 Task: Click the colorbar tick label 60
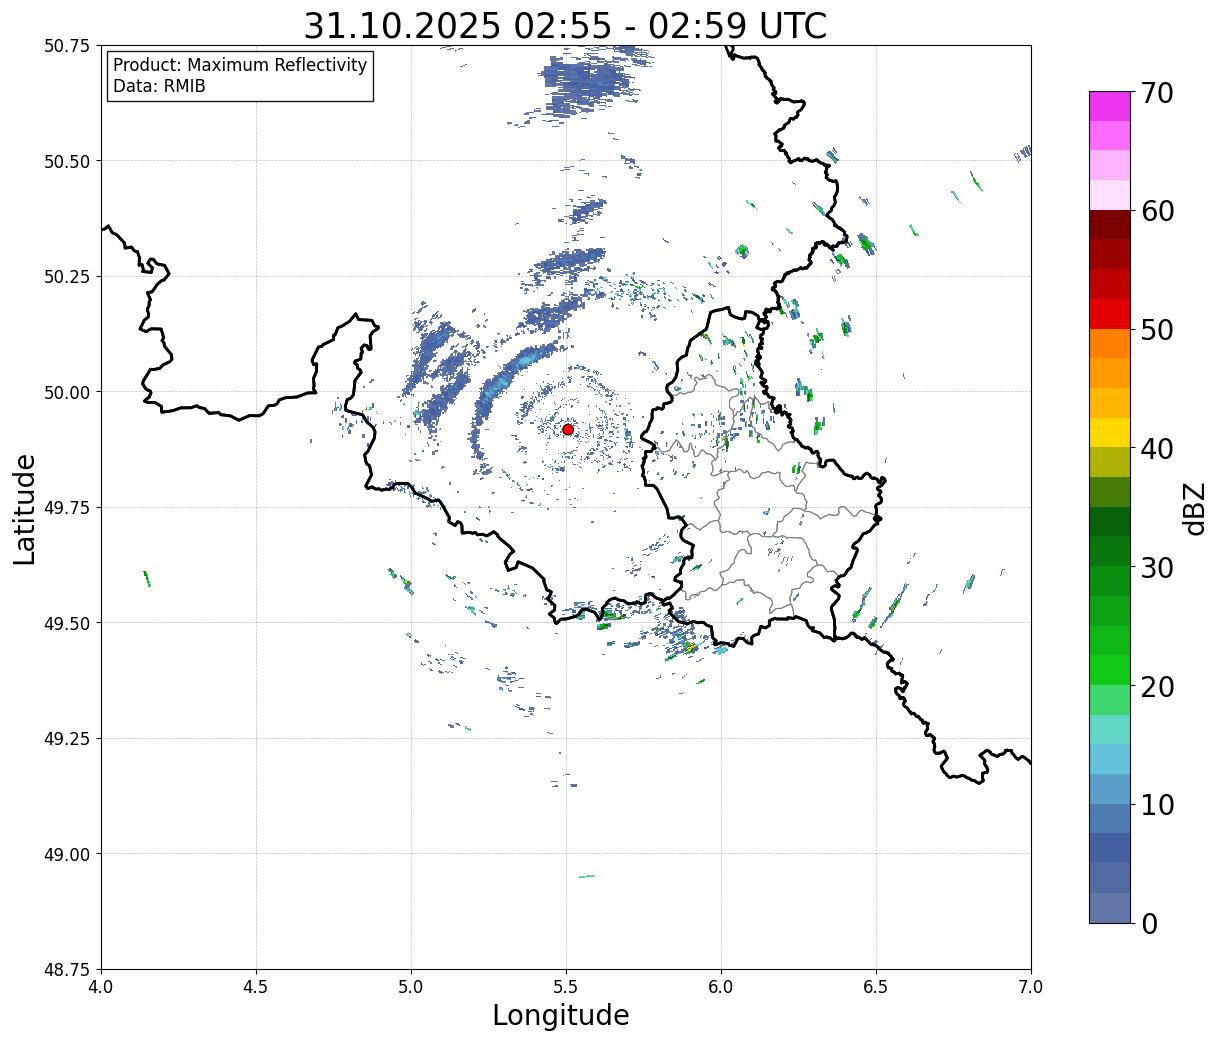pyautogui.click(x=1157, y=211)
